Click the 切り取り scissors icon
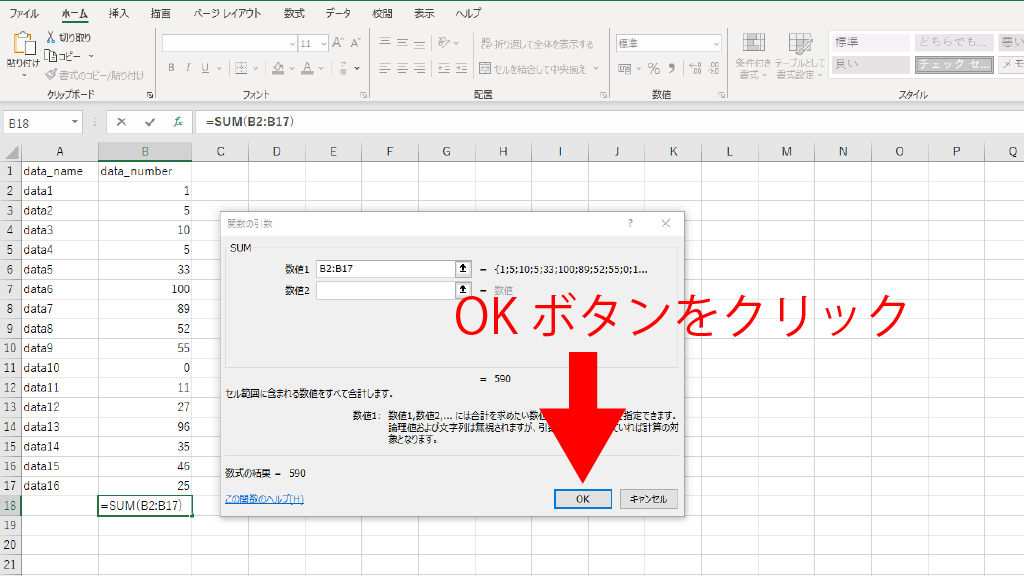The width and height of the screenshot is (1024, 576). [52, 37]
